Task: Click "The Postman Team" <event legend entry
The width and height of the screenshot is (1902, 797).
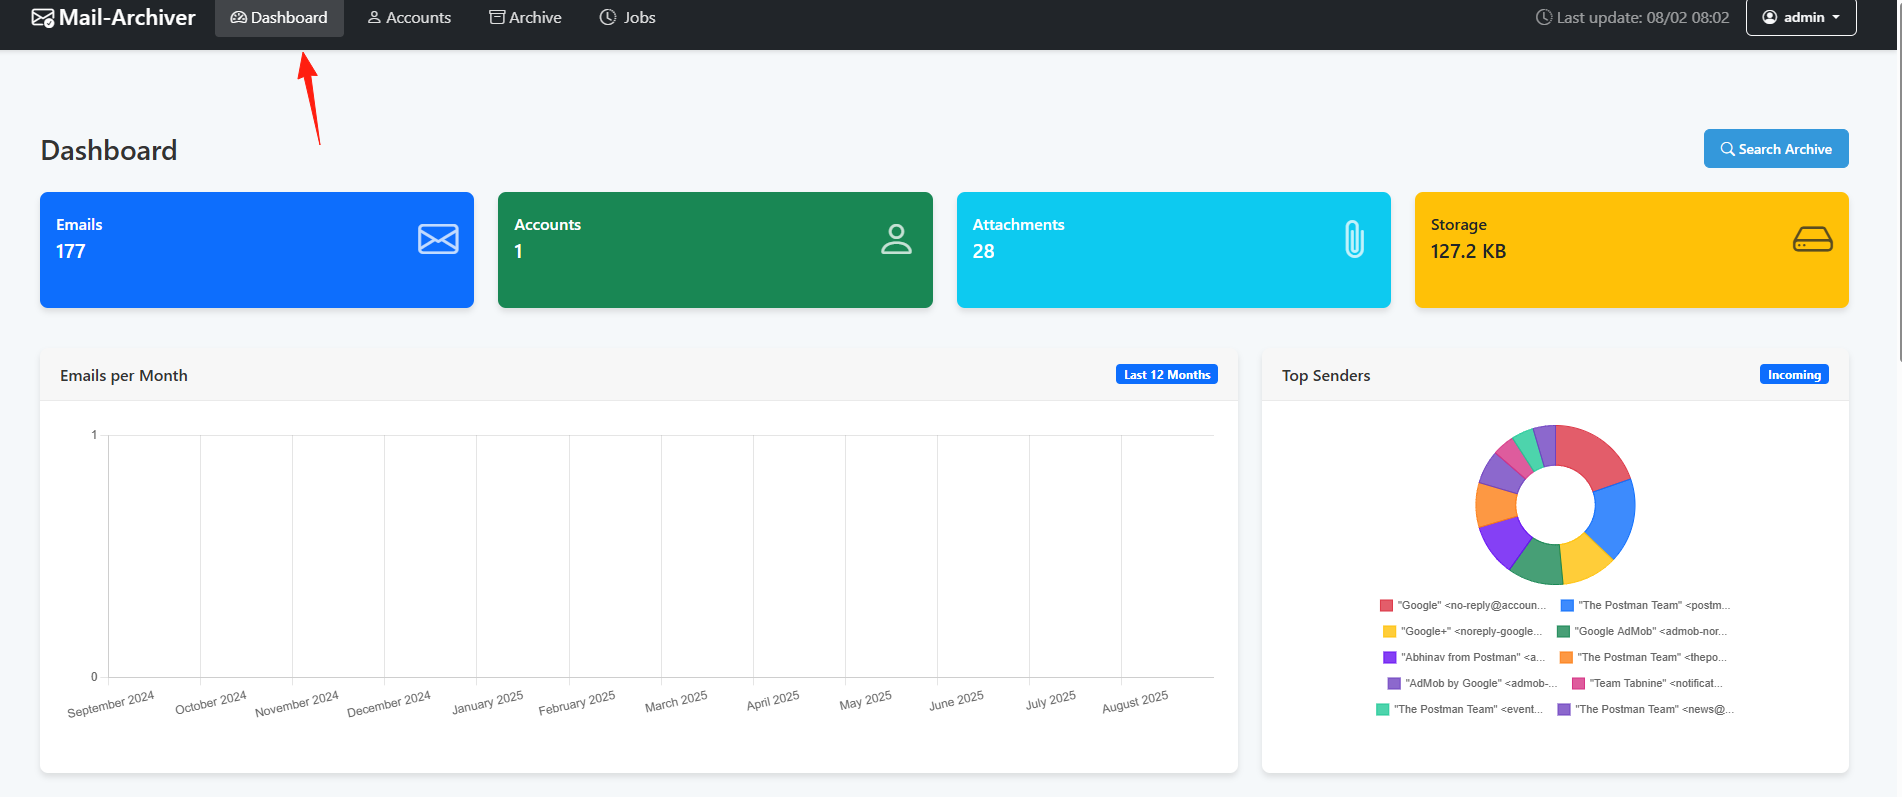Action: [x=1459, y=709]
